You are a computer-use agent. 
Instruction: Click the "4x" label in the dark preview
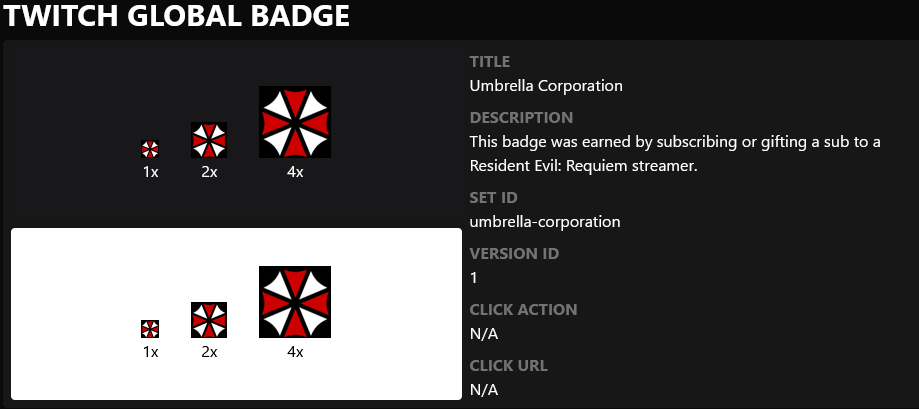(295, 172)
